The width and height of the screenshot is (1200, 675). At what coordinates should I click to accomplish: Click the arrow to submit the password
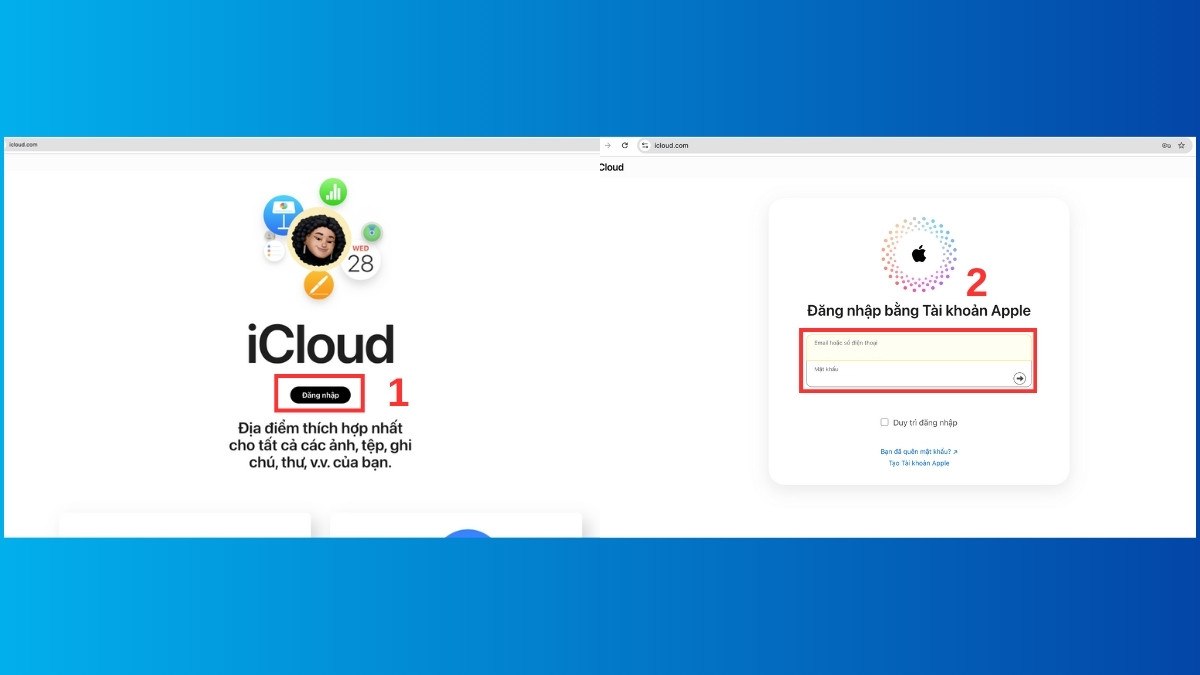1018,377
